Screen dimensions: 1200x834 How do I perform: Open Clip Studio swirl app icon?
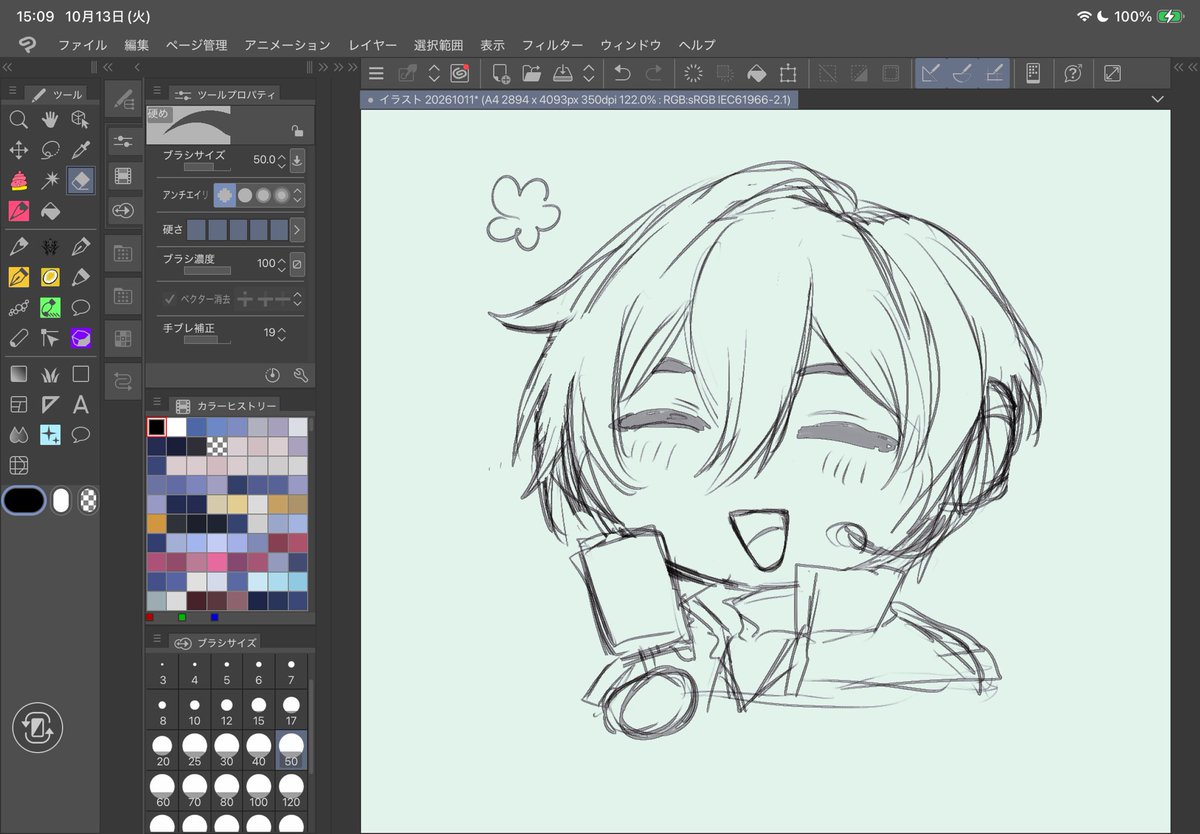[460, 73]
